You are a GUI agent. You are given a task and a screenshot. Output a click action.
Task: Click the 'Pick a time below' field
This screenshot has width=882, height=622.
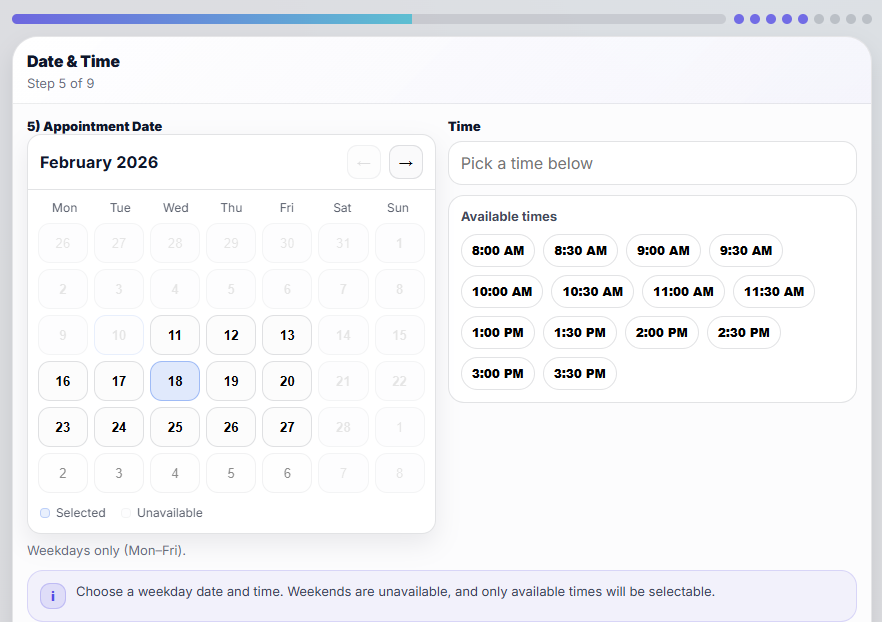pos(652,163)
